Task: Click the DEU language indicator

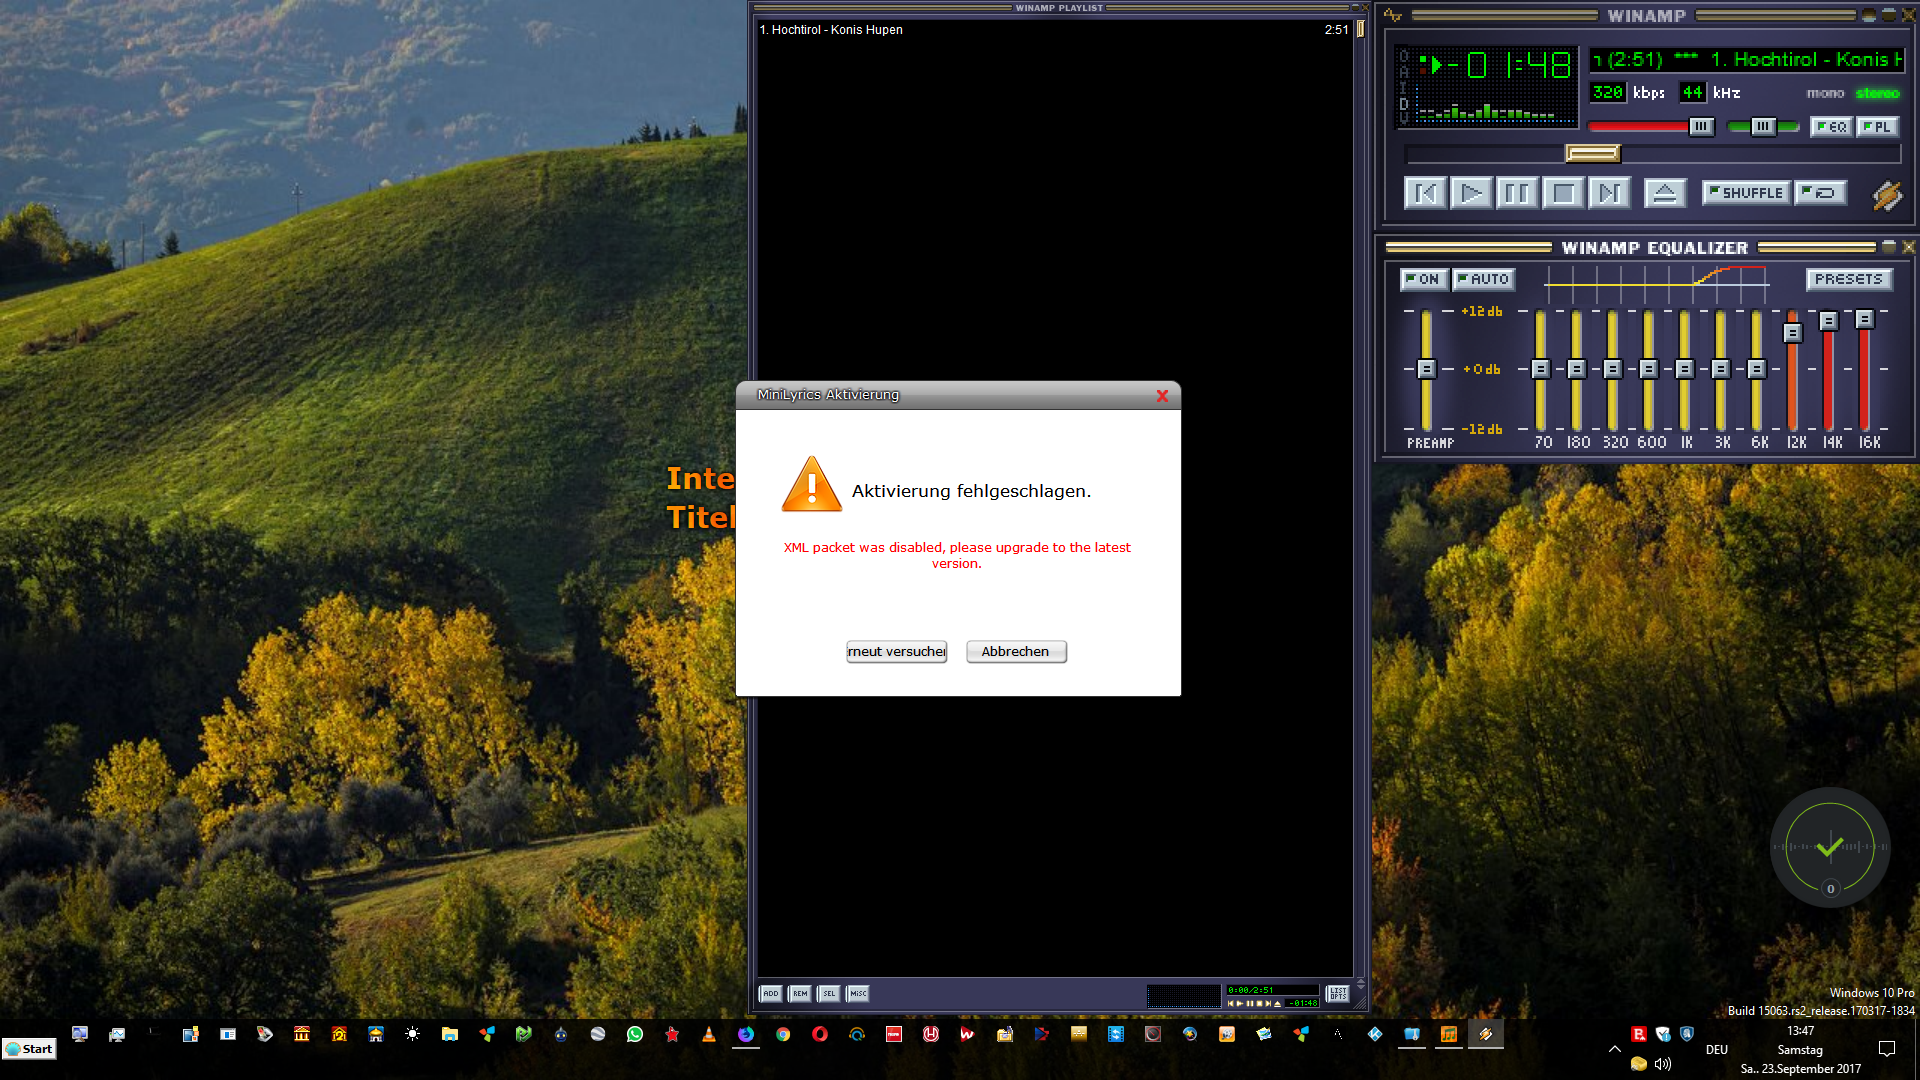Action: (x=1717, y=1050)
